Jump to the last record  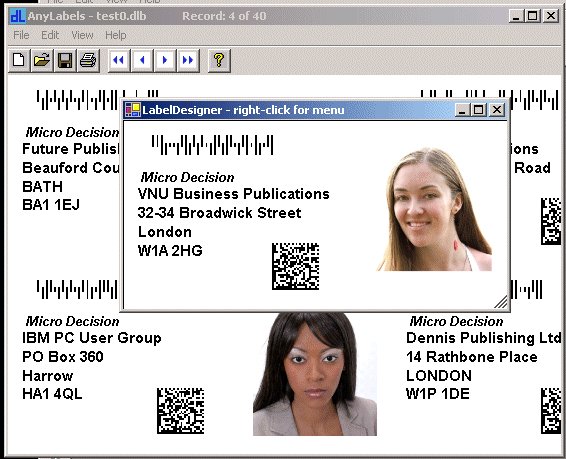click(x=188, y=60)
